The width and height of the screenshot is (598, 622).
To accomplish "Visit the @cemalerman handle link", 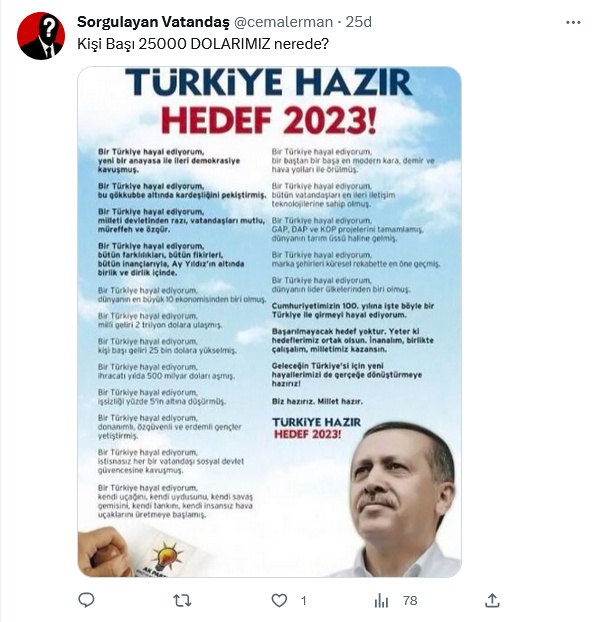I will pos(283,22).
